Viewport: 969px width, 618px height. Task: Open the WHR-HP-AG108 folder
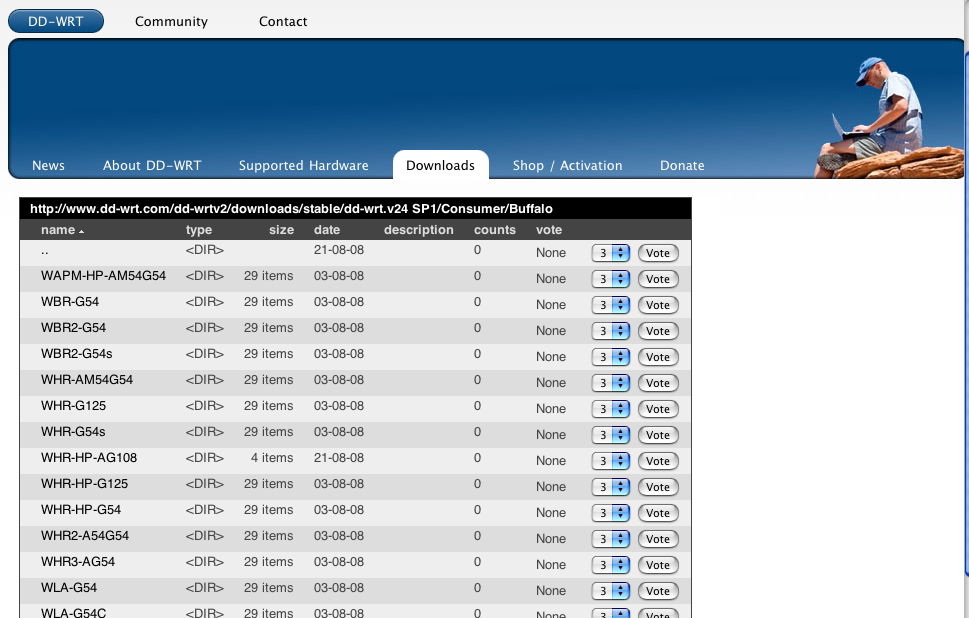(89, 458)
